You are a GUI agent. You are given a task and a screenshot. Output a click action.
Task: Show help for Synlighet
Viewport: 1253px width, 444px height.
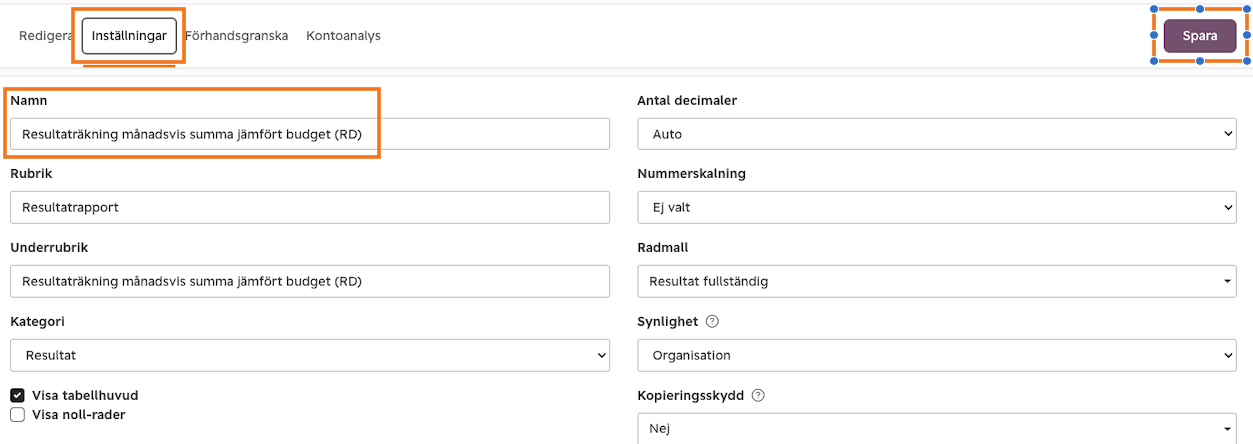click(713, 321)
